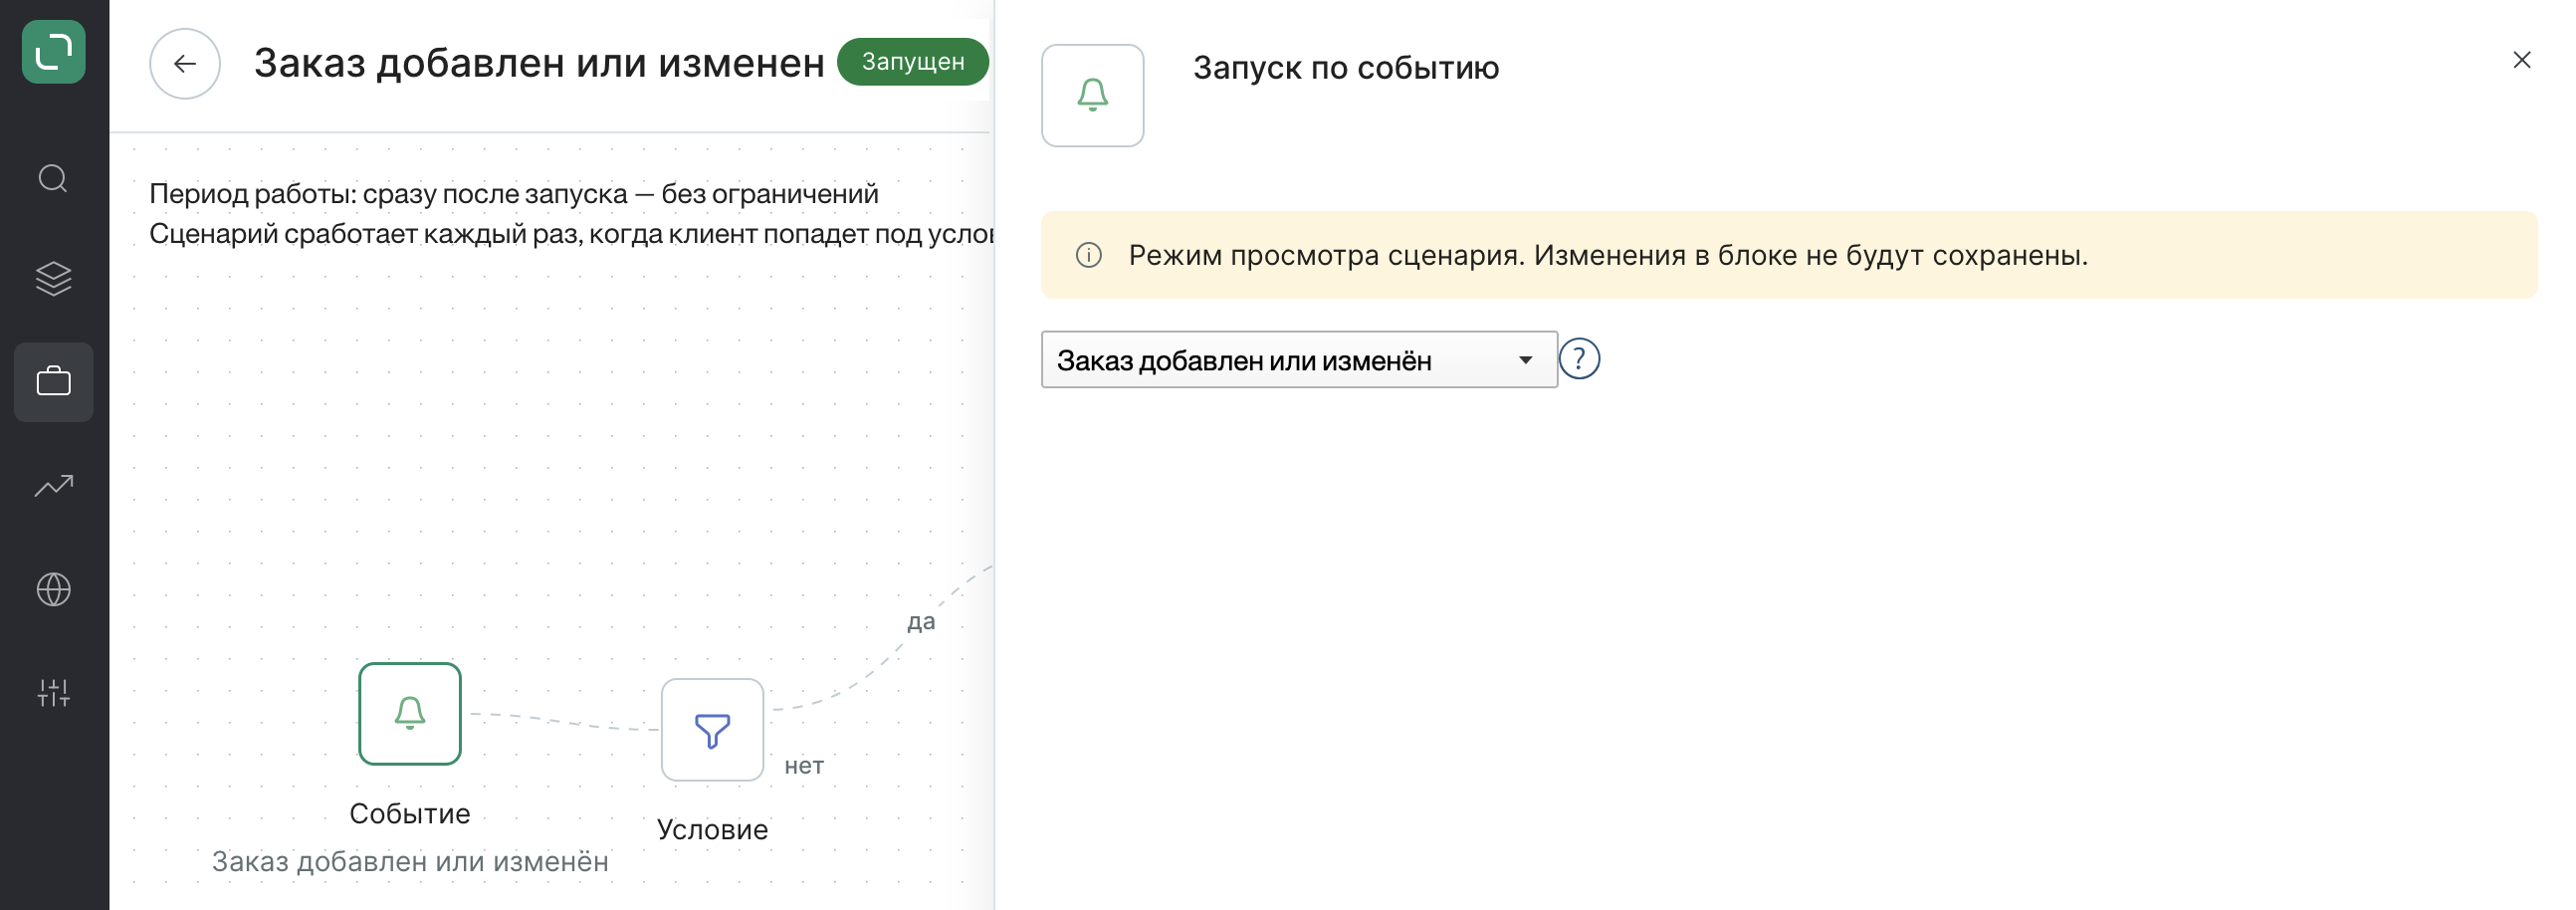This screenshot has width=2576, height=910.
Task: Click the green app logo icon
Action: (x=53, y=52)
